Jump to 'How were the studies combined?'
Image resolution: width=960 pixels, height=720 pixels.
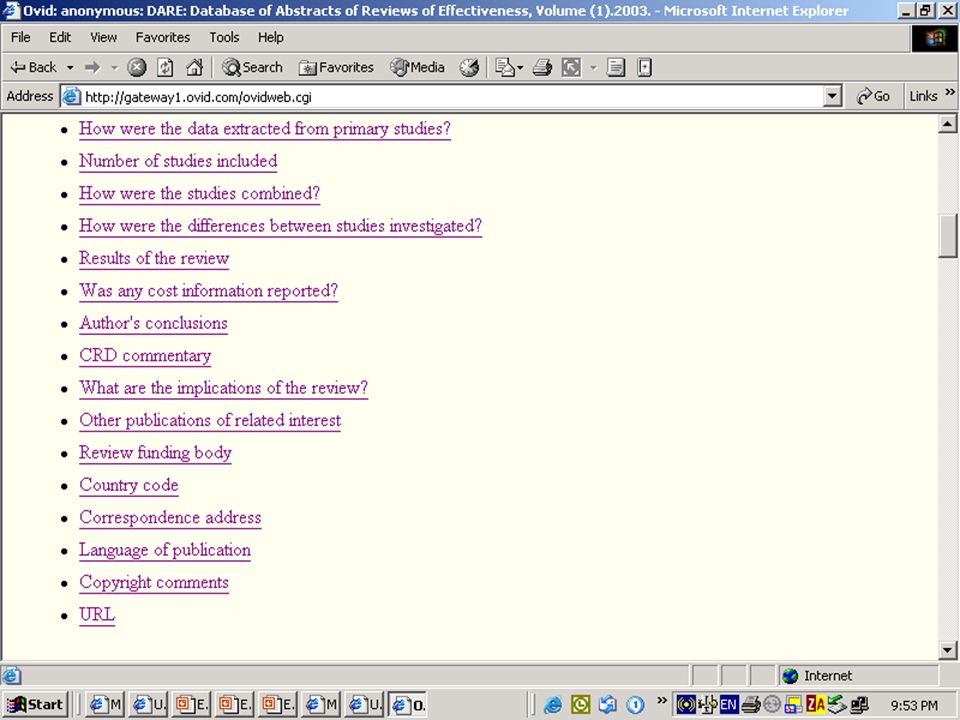[x=200, y=194]
